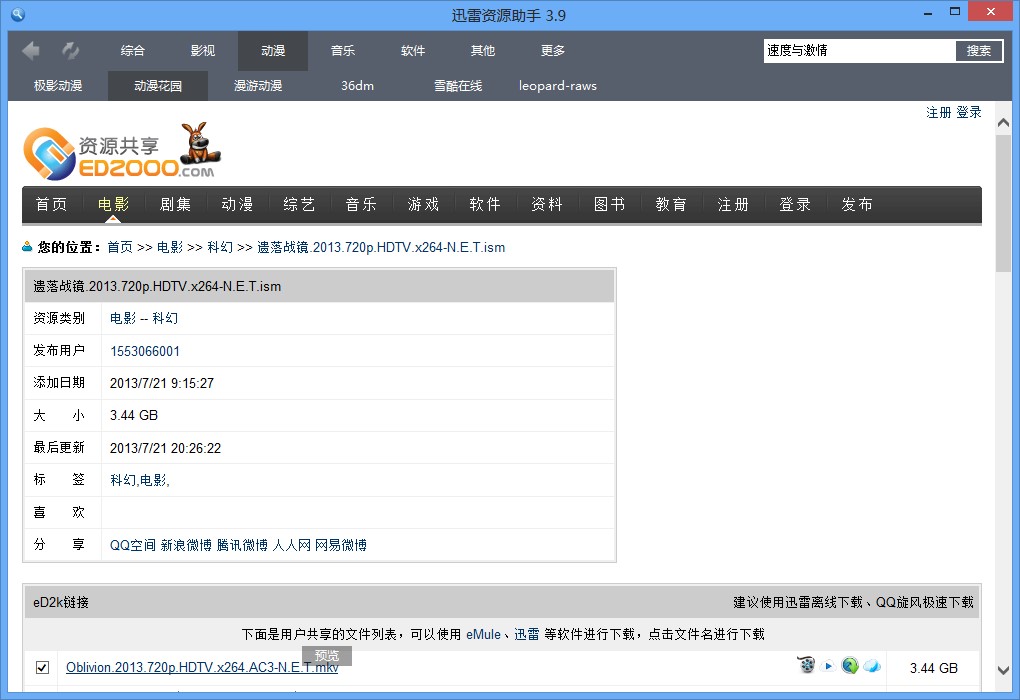
Task: Click the 首页 breadcrumb link
Action: click(x=120, y=247)
